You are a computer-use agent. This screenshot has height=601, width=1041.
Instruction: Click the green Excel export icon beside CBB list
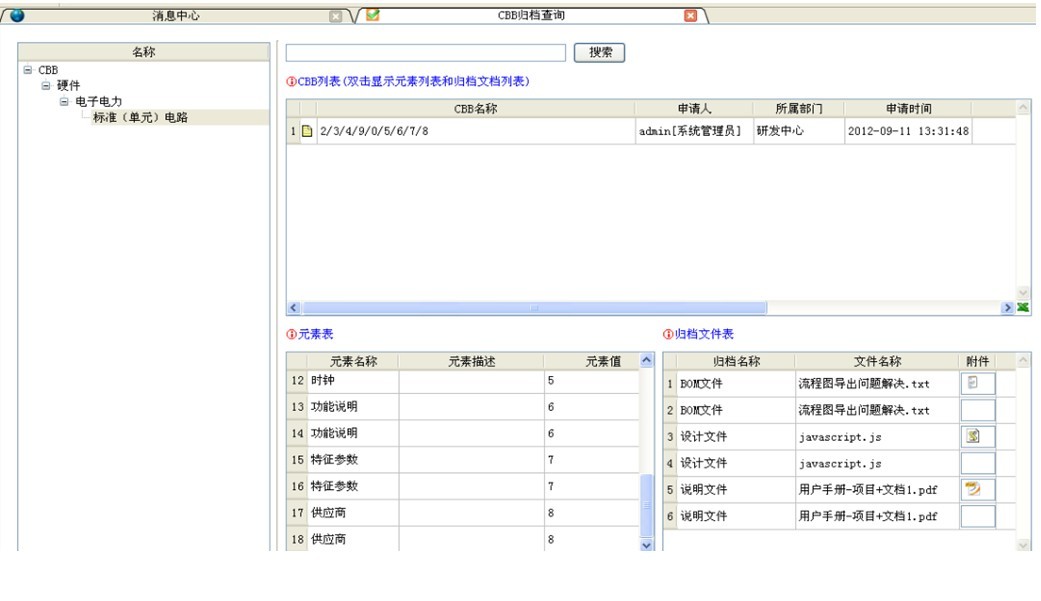pos(1023,308)
